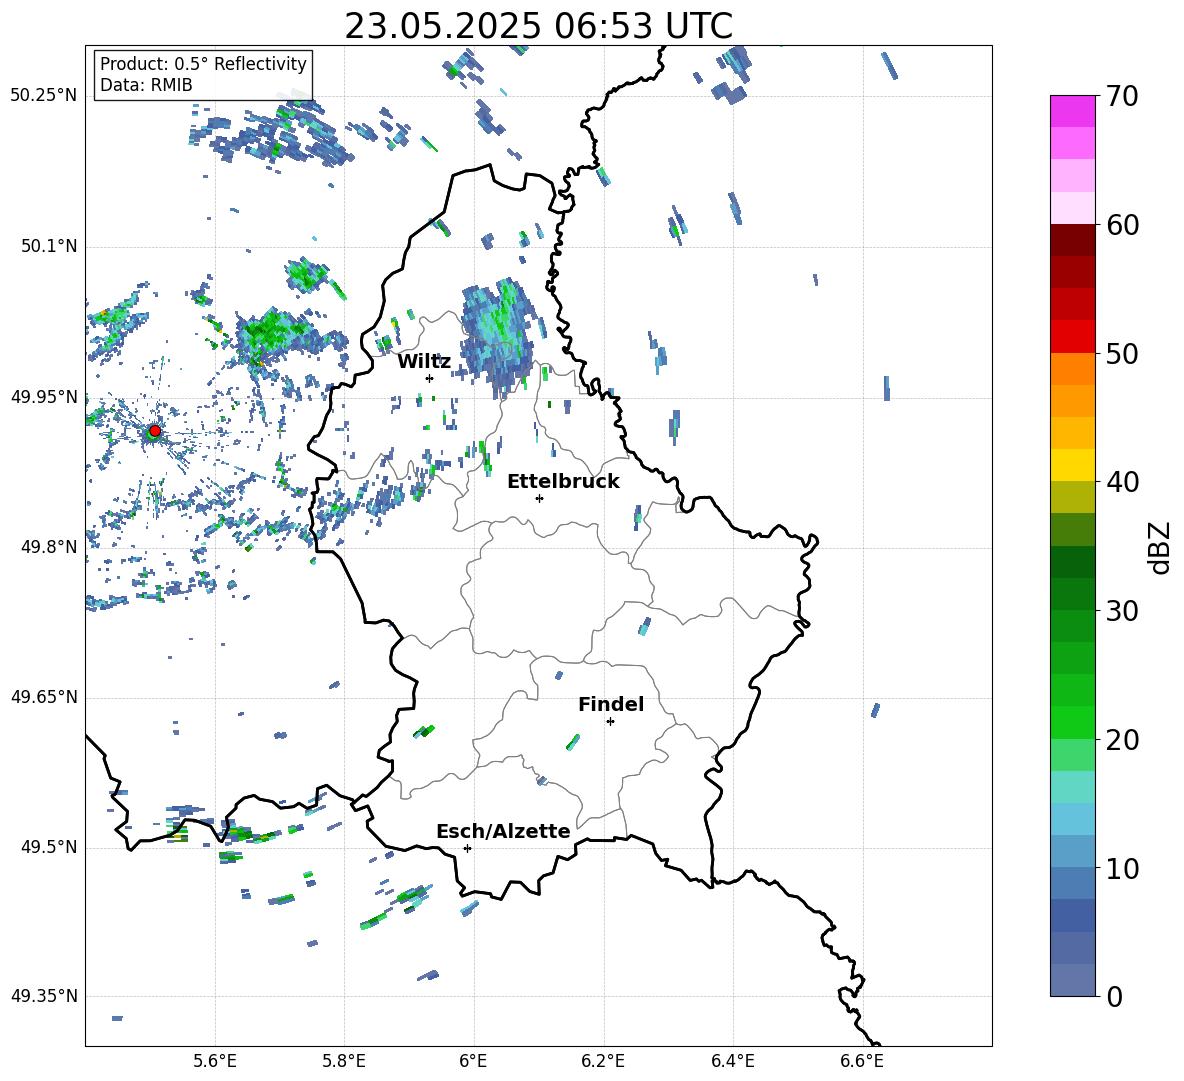Pick the bright red colorbar swatch just above 50
This screenshot has height=1081, width=1184.
point(1072,336)
